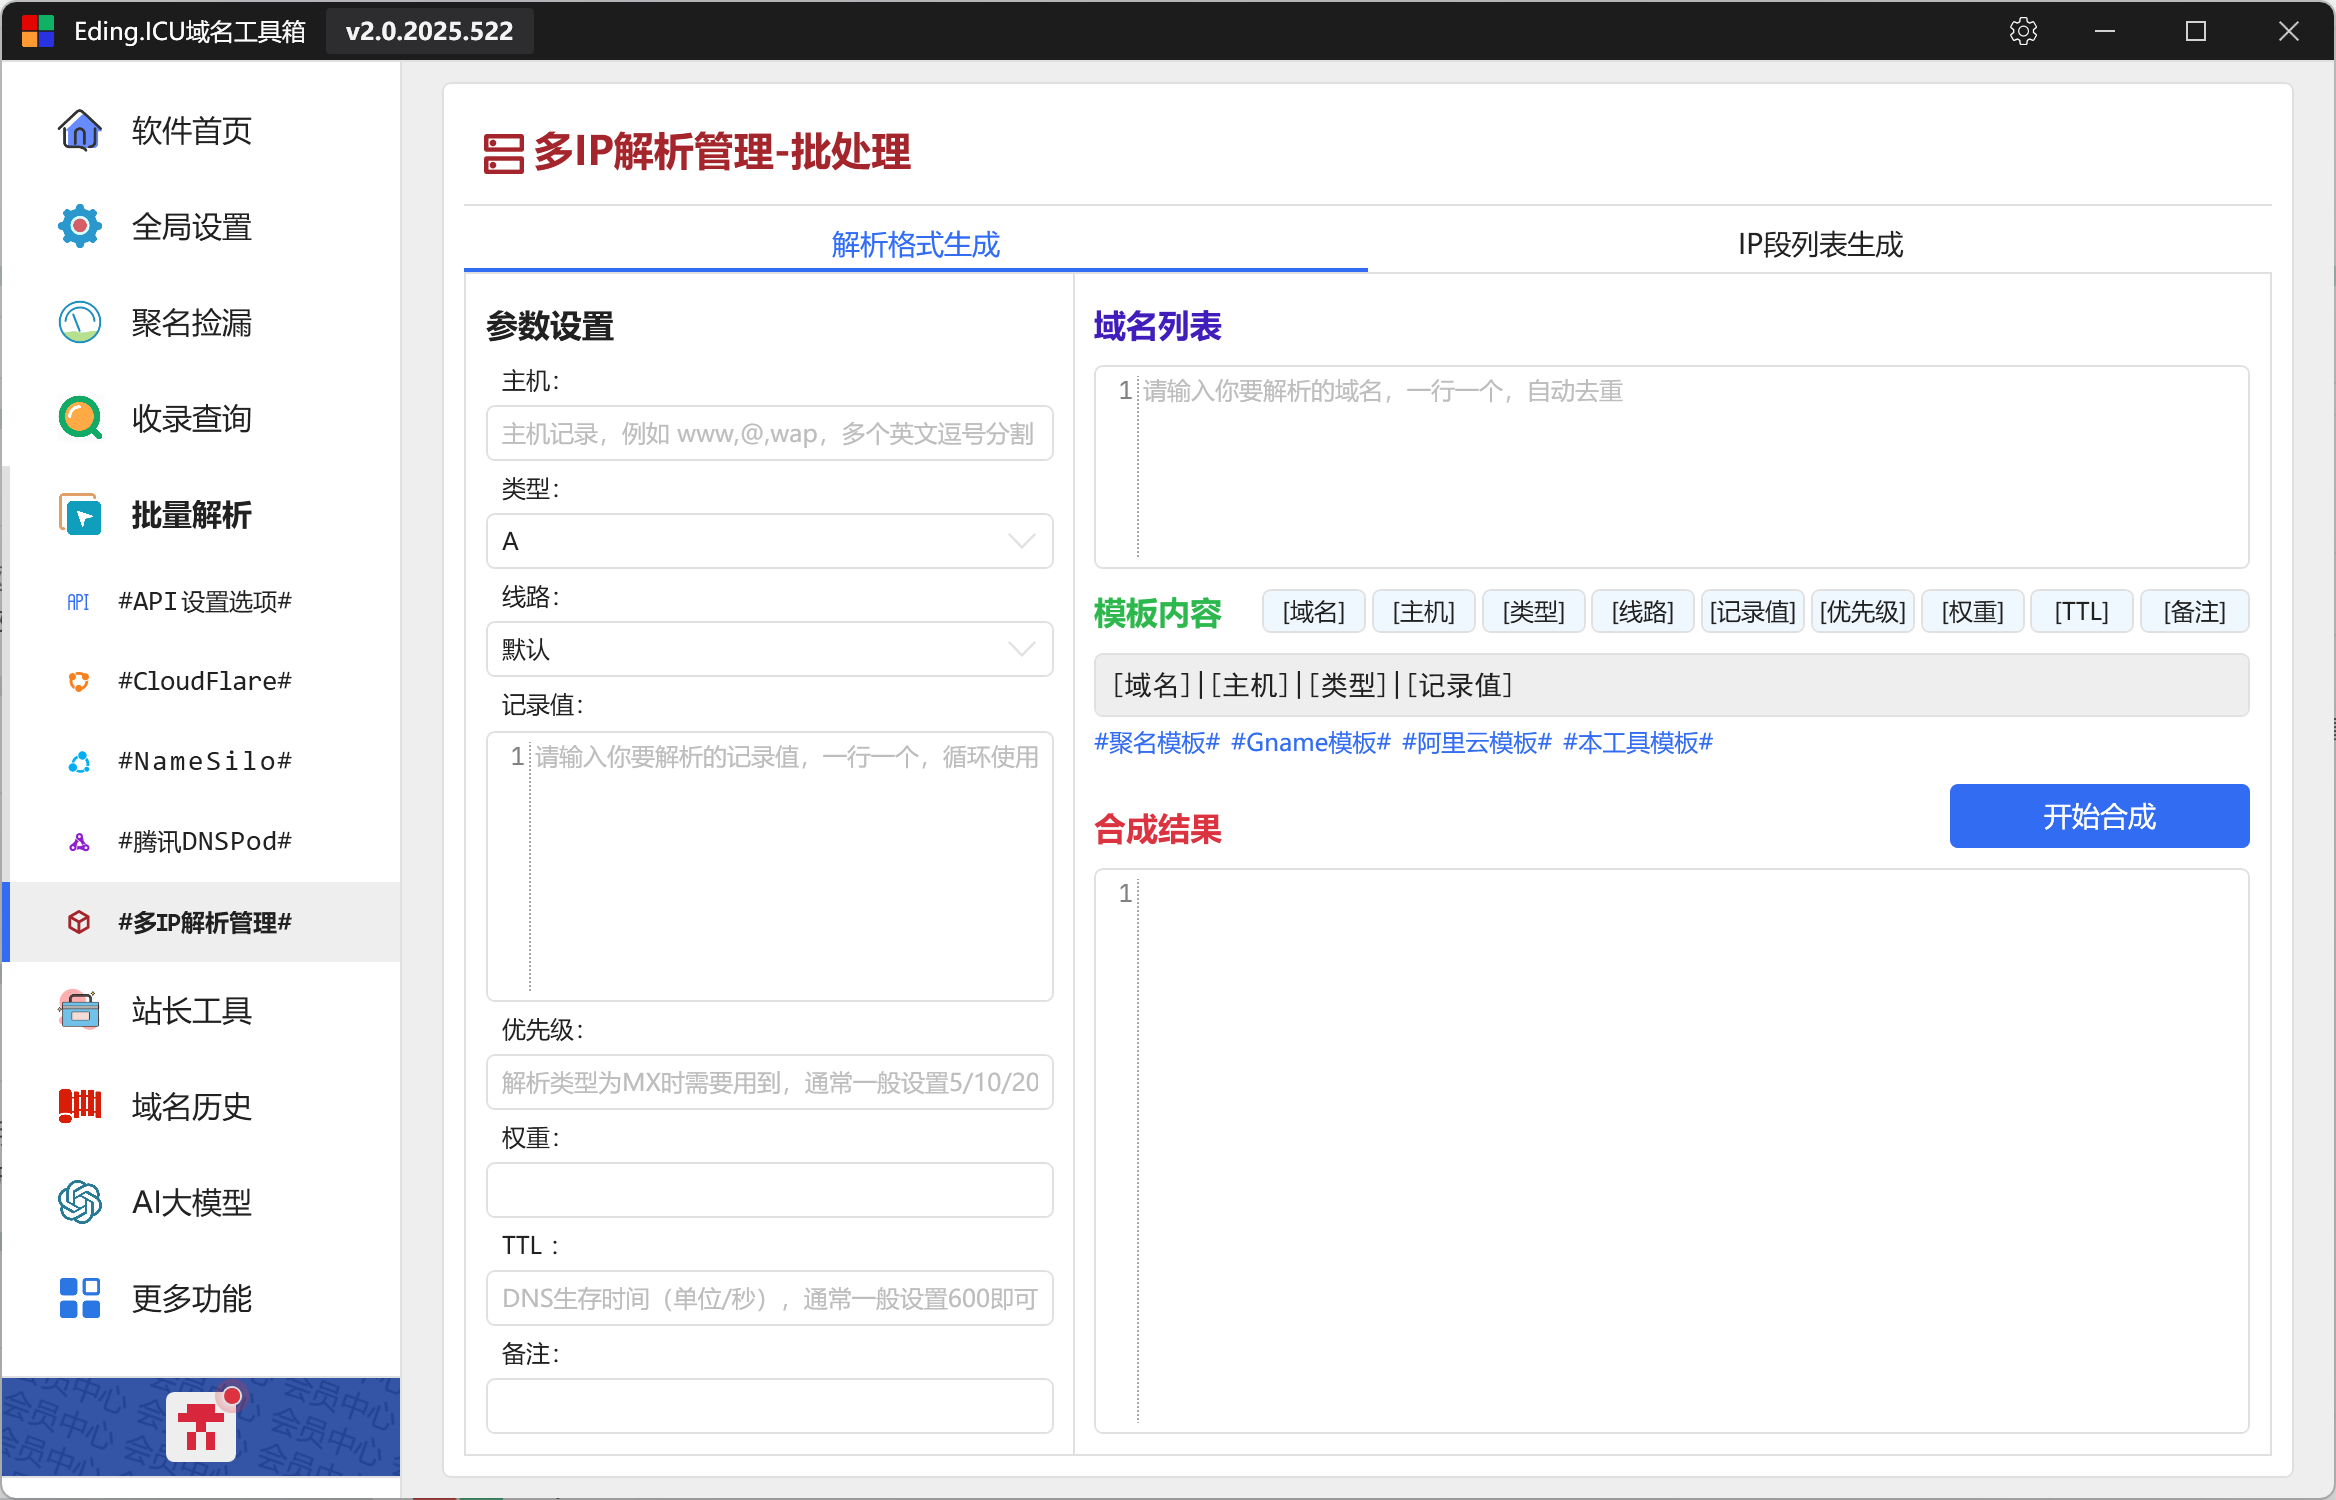Click the TTL input field
The height and width of the screenshot is (1500, 2336).
tap(769, 1298)
